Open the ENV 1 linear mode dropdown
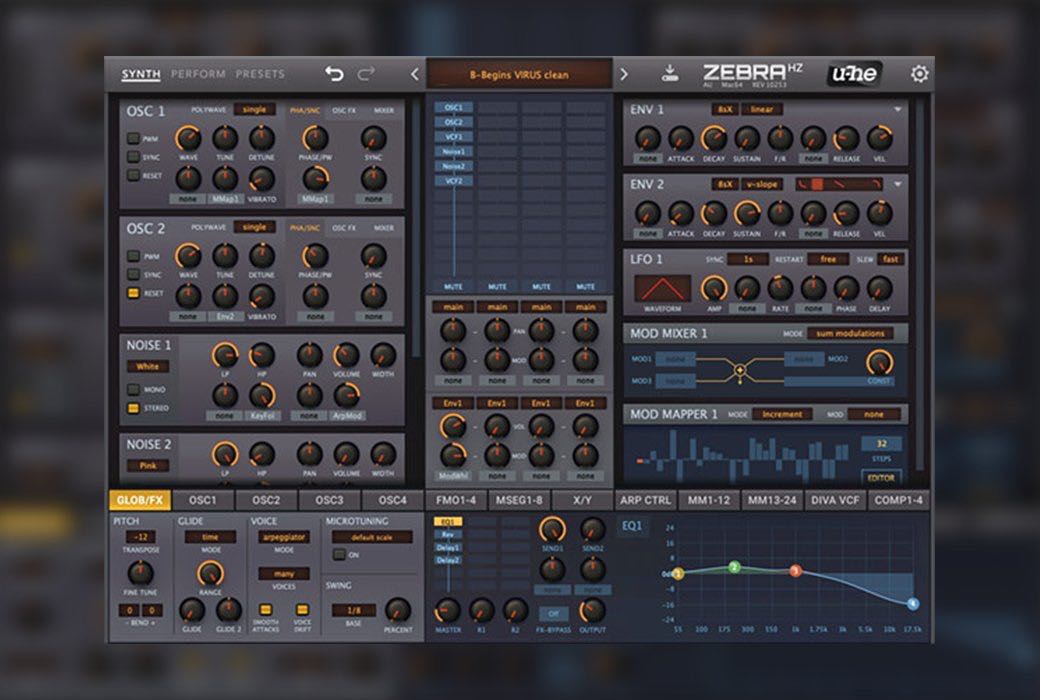1040x700 pixels. tap(763, 109)
